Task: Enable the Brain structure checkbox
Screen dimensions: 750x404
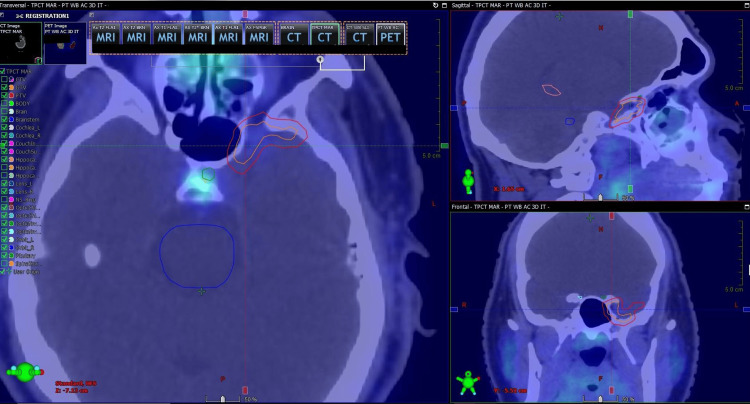Action: click(x=4, y=111)
